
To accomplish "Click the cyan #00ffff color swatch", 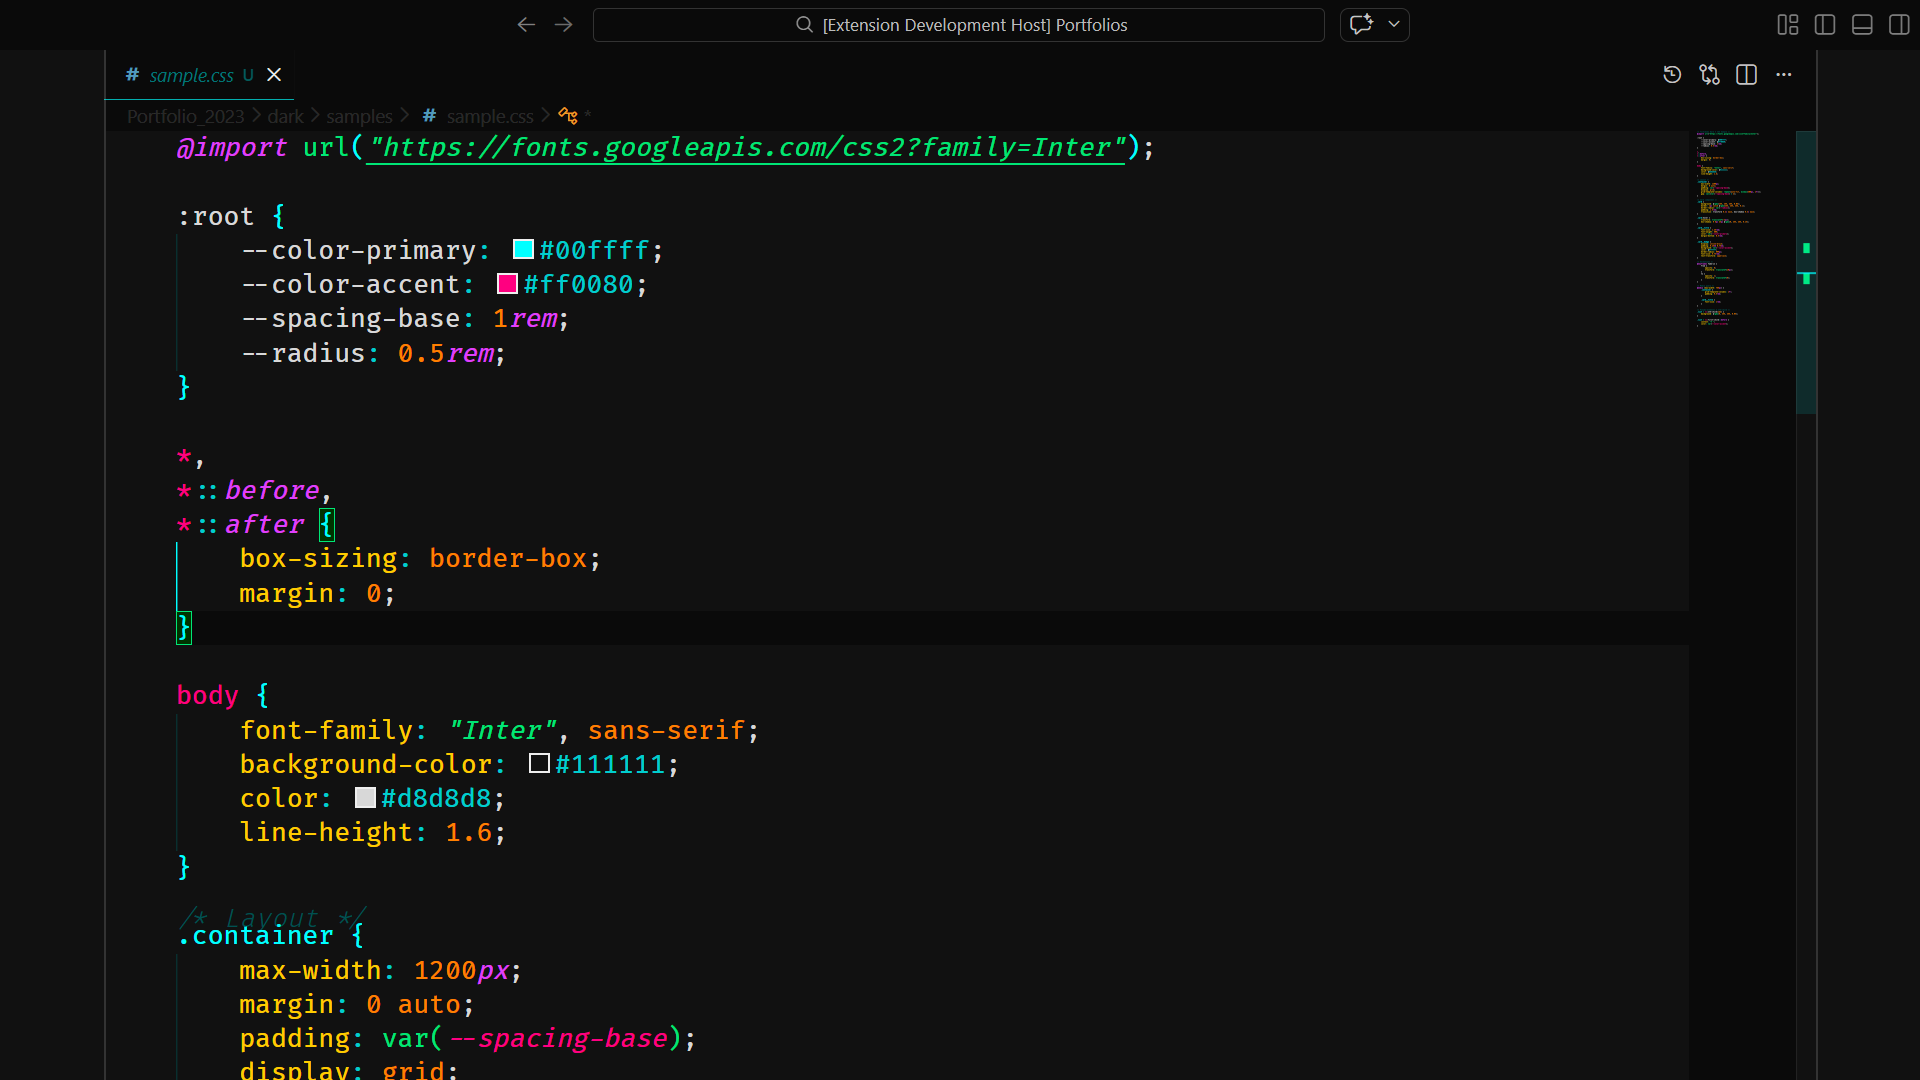I will pos(522,249).
